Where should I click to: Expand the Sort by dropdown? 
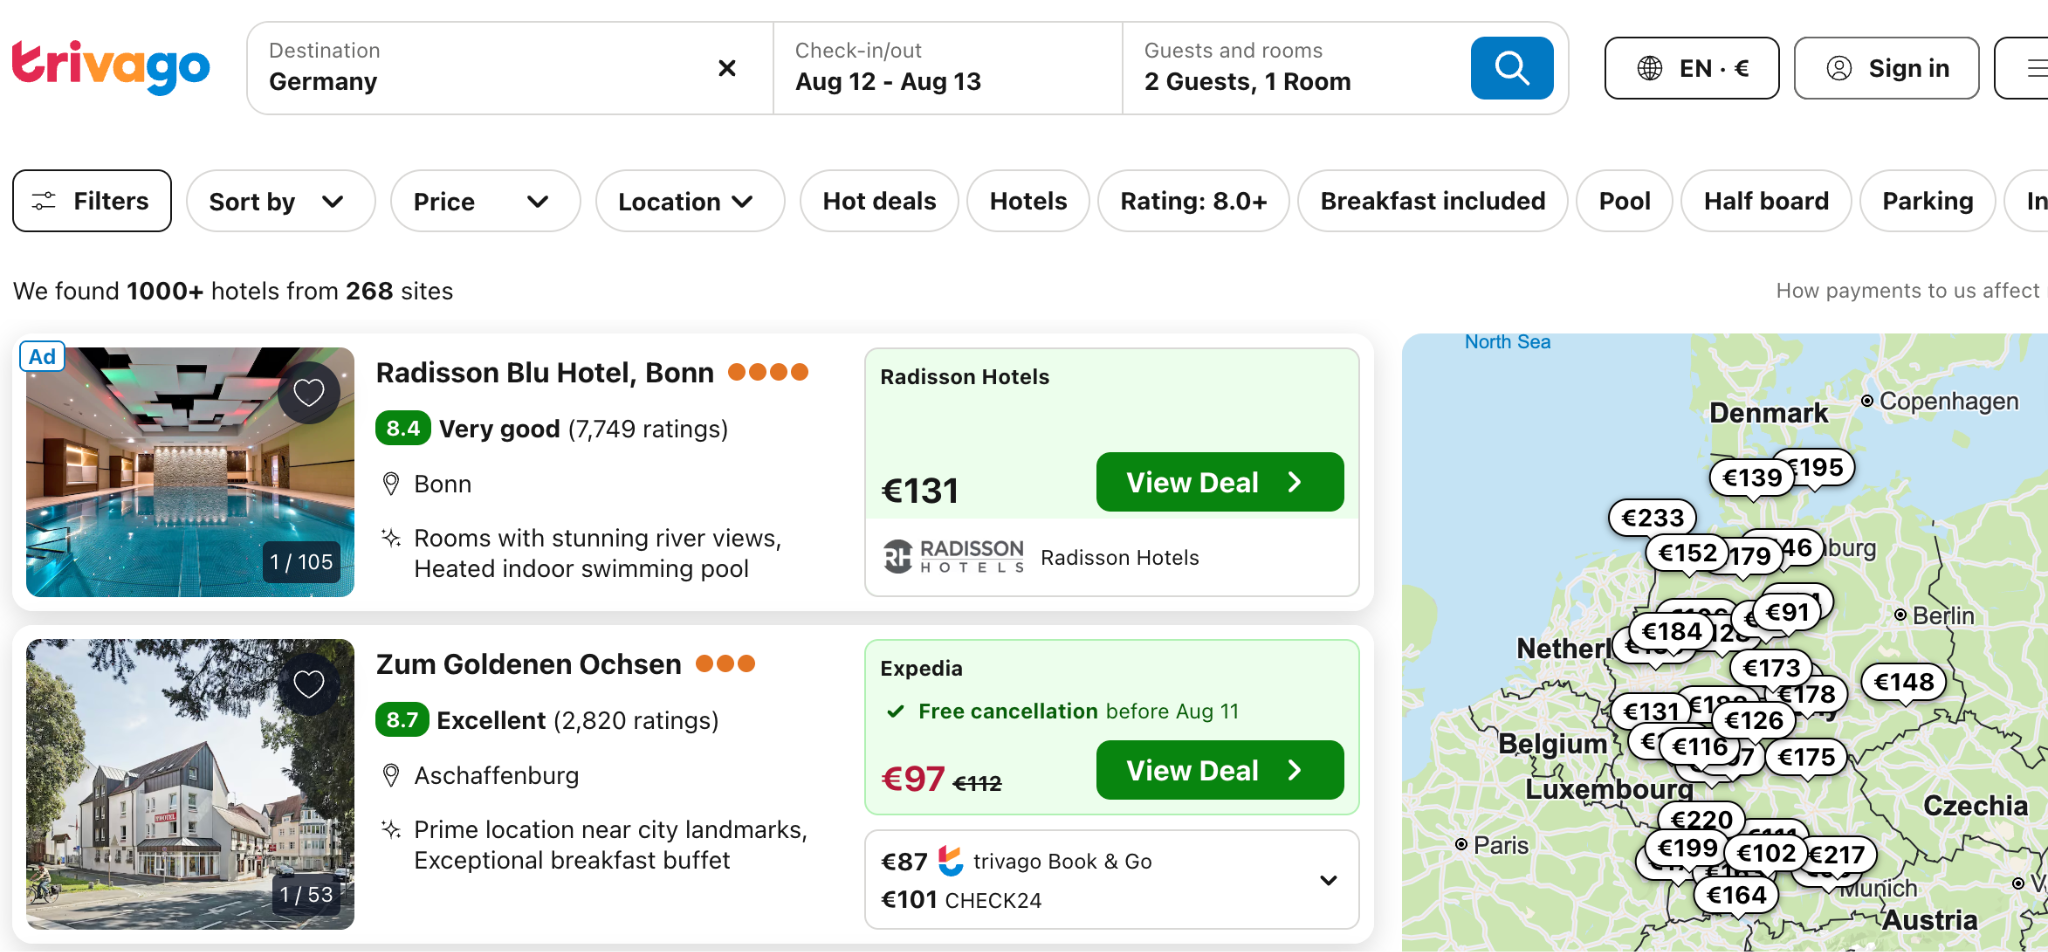click(x=281, y=201)
